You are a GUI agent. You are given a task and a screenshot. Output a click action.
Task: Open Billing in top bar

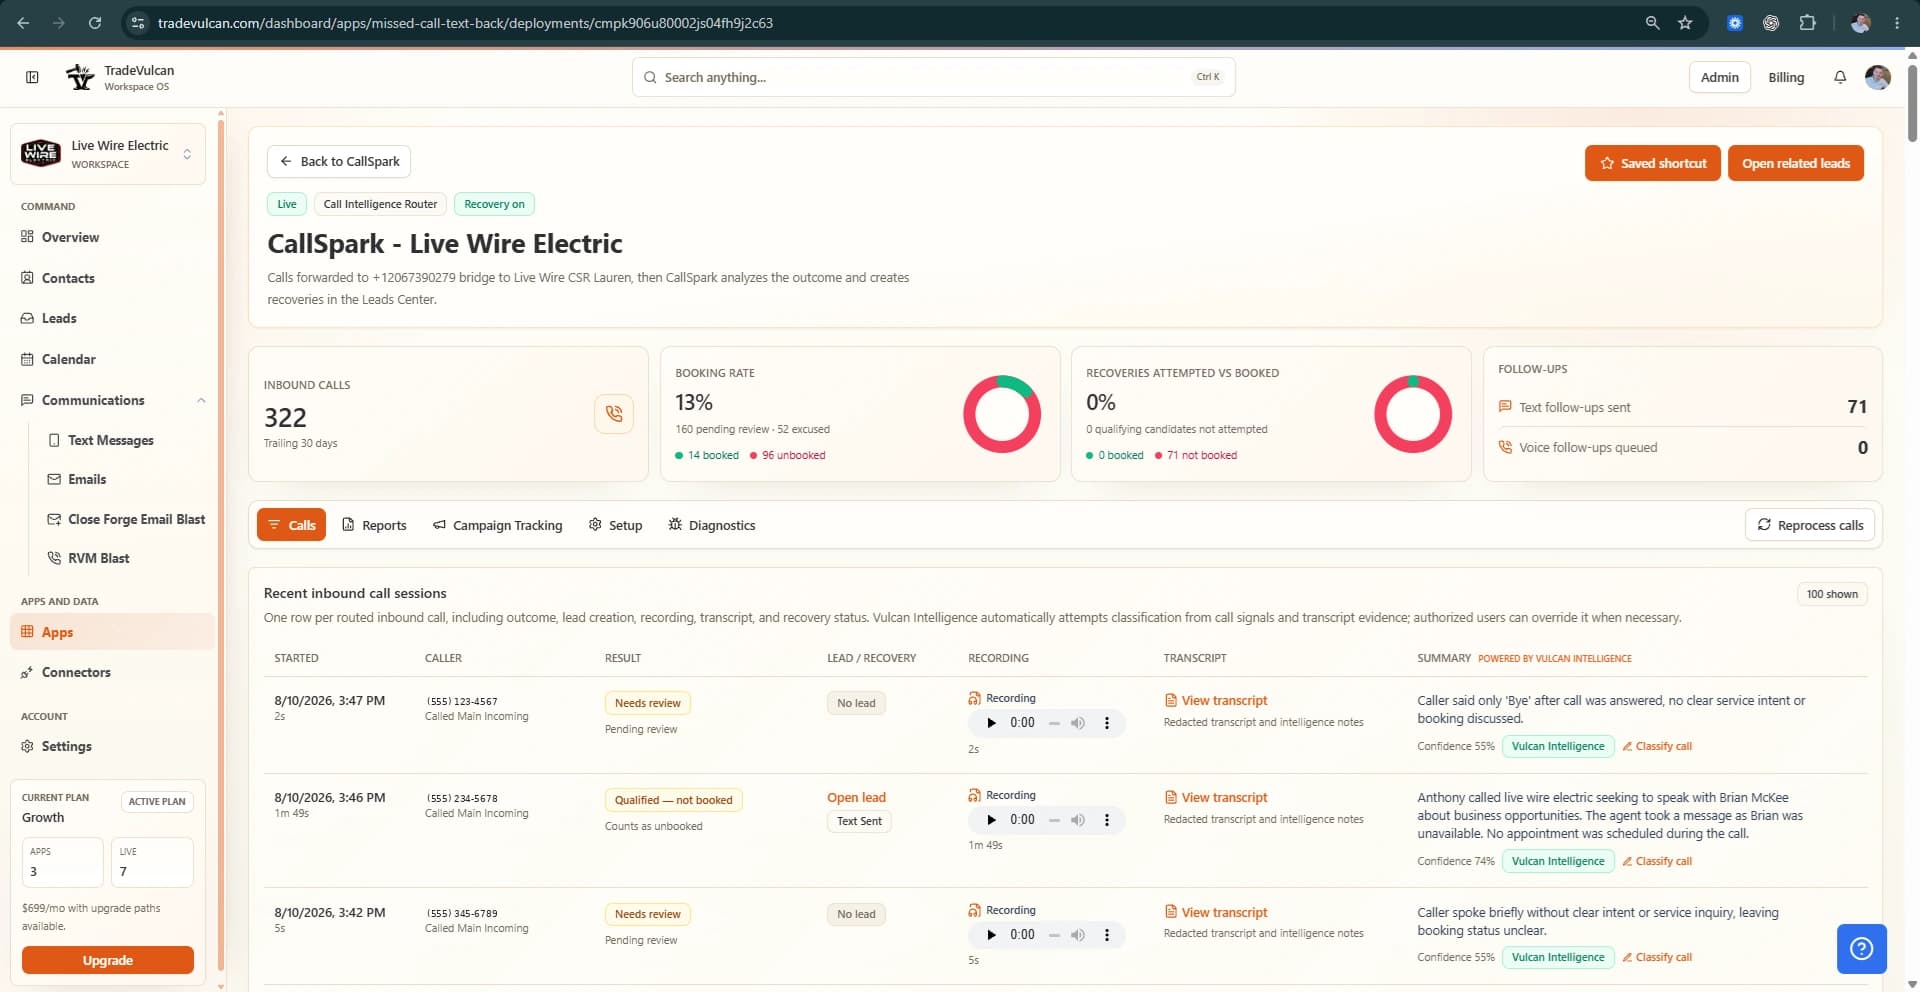(1786, 77)
